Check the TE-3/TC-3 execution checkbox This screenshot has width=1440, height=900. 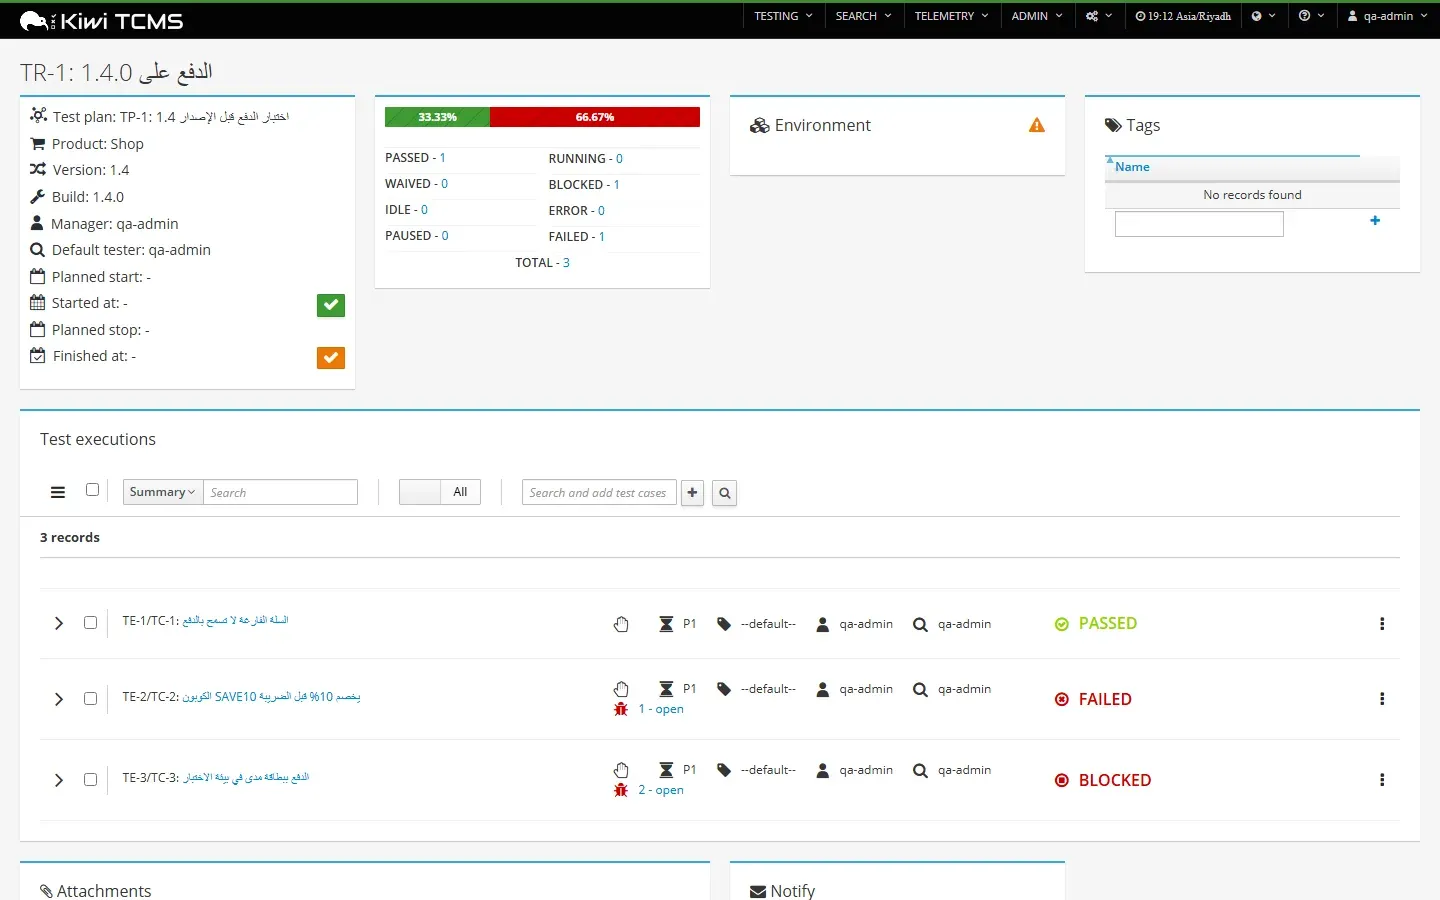(x=90, y=780)
